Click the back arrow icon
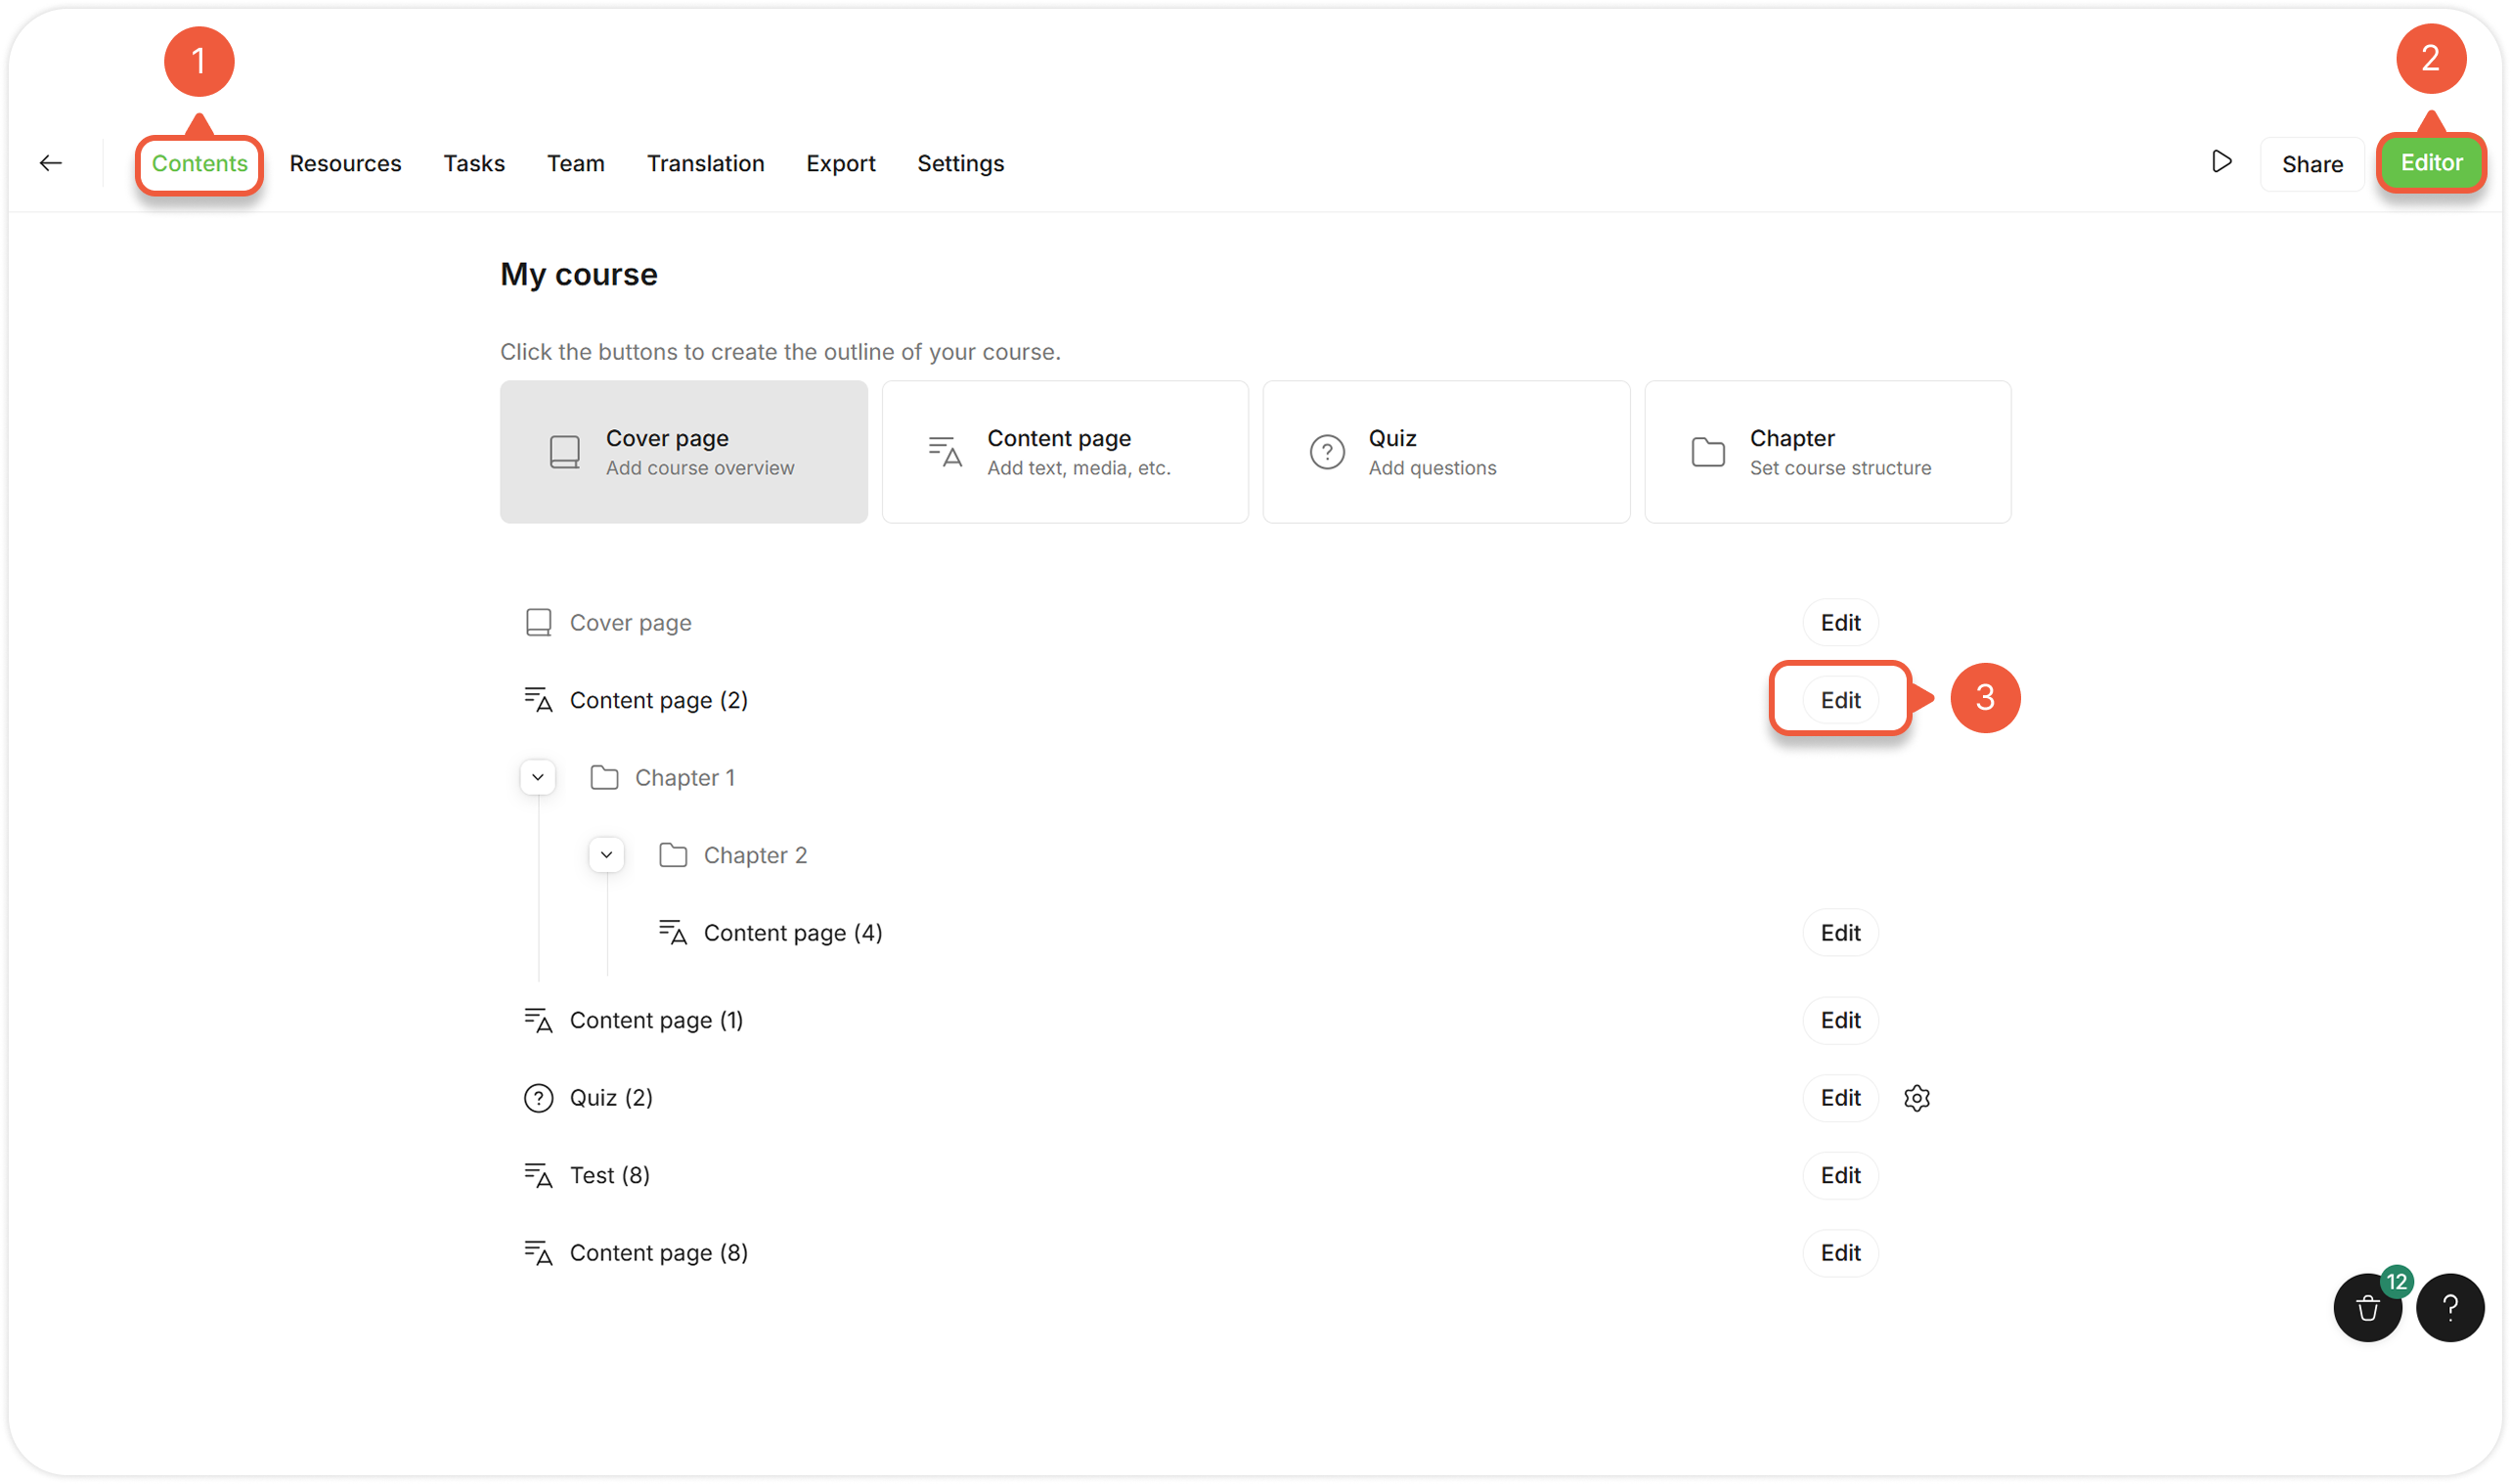 (51, 163)
